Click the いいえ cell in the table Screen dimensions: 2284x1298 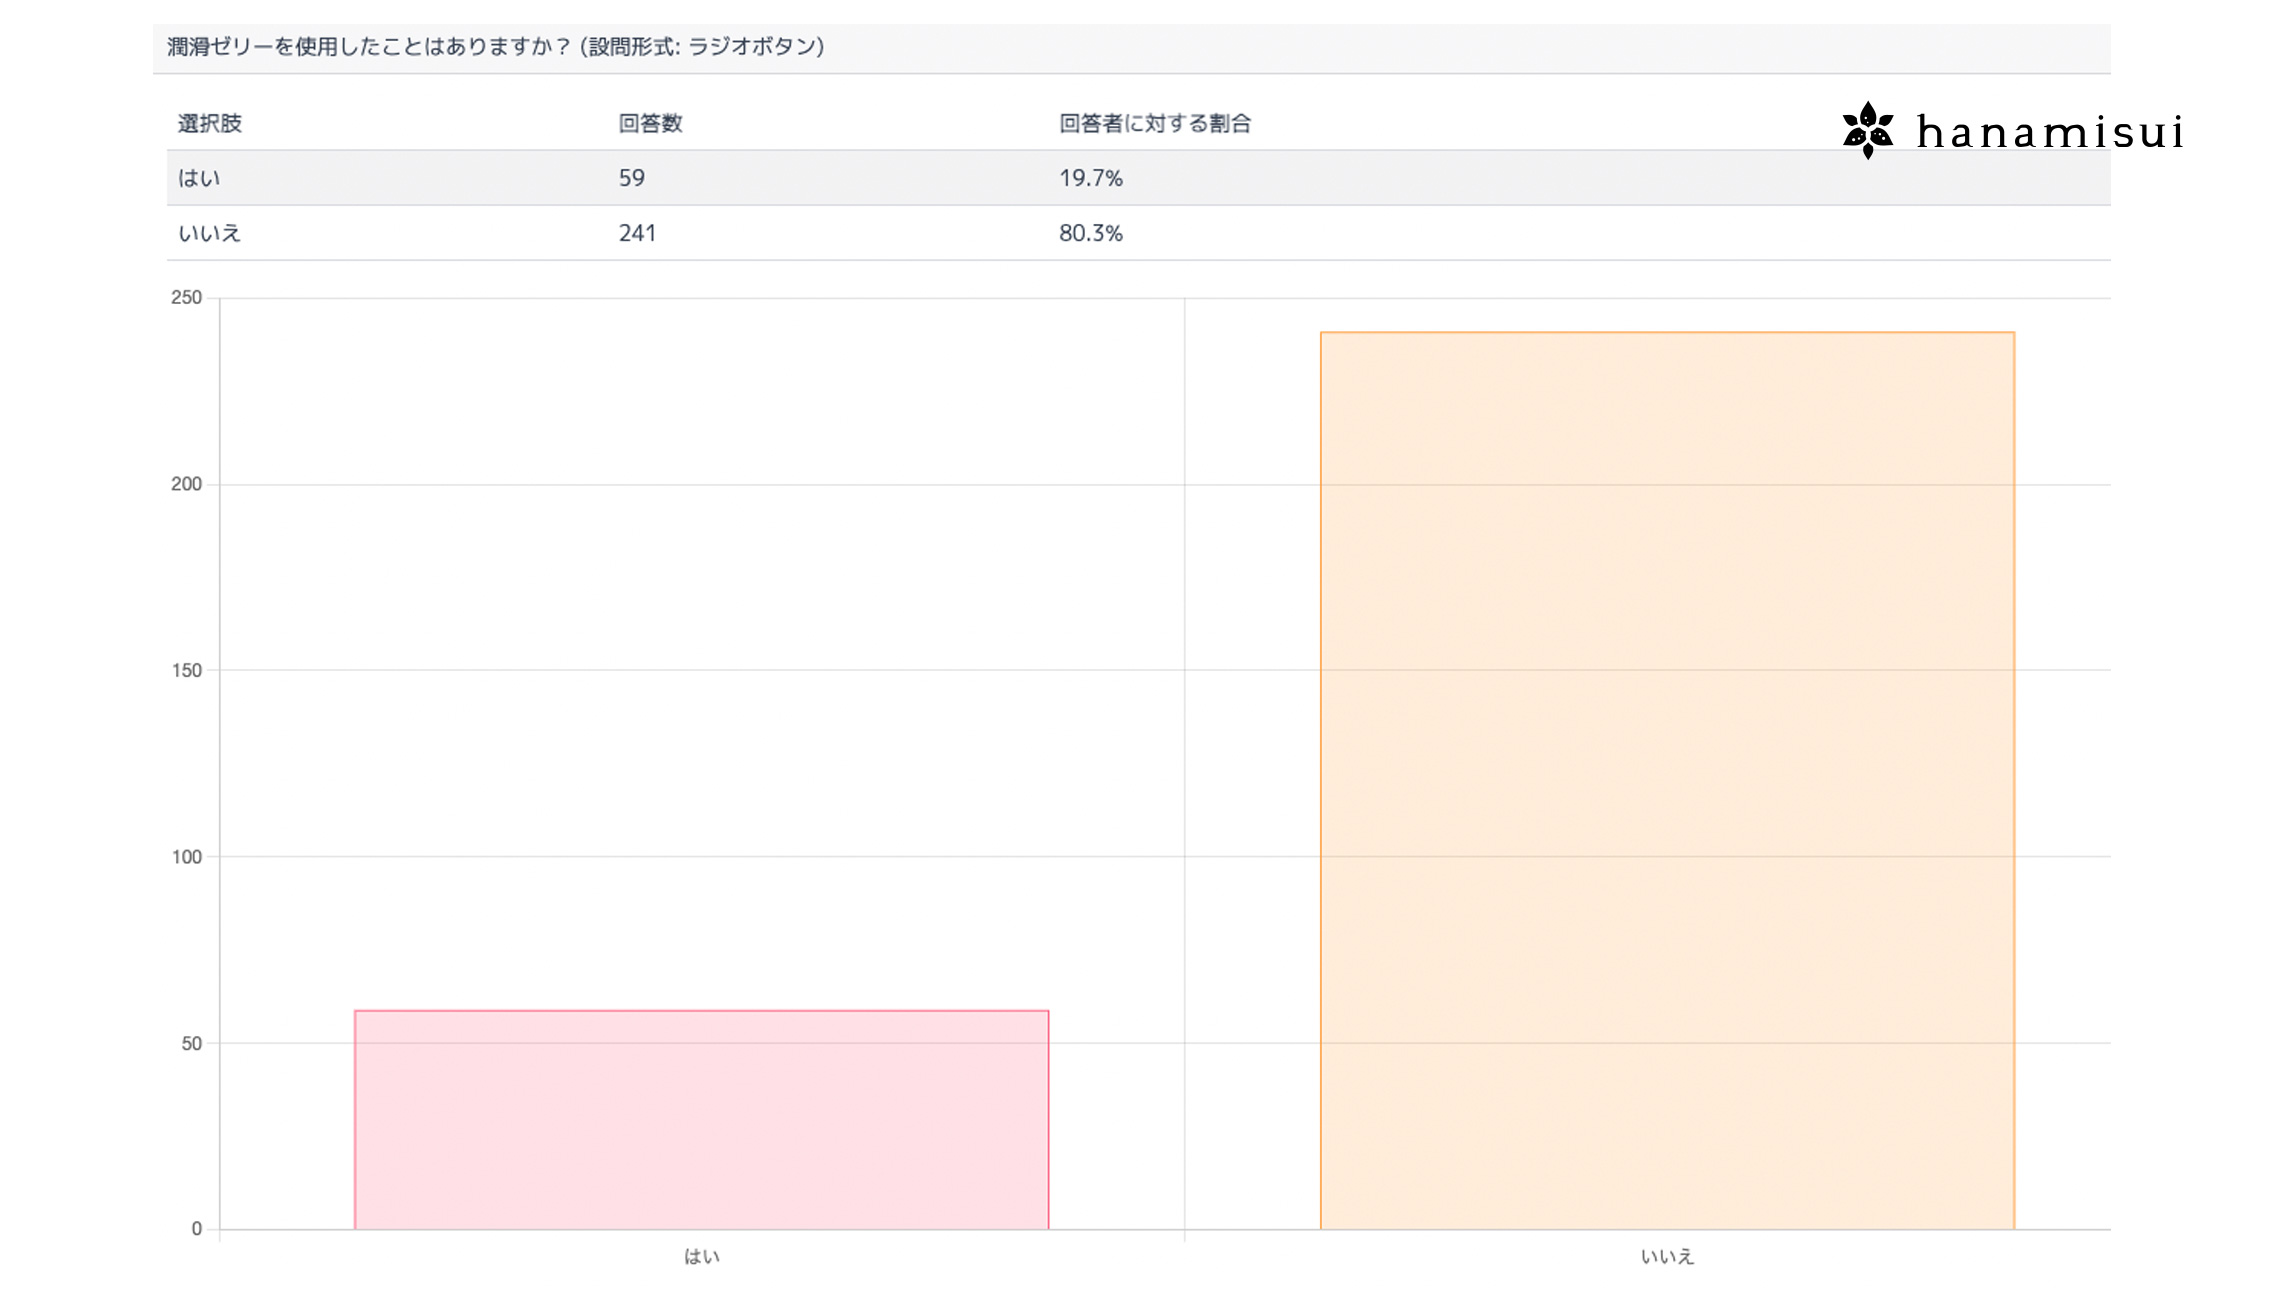coord(210,233)
